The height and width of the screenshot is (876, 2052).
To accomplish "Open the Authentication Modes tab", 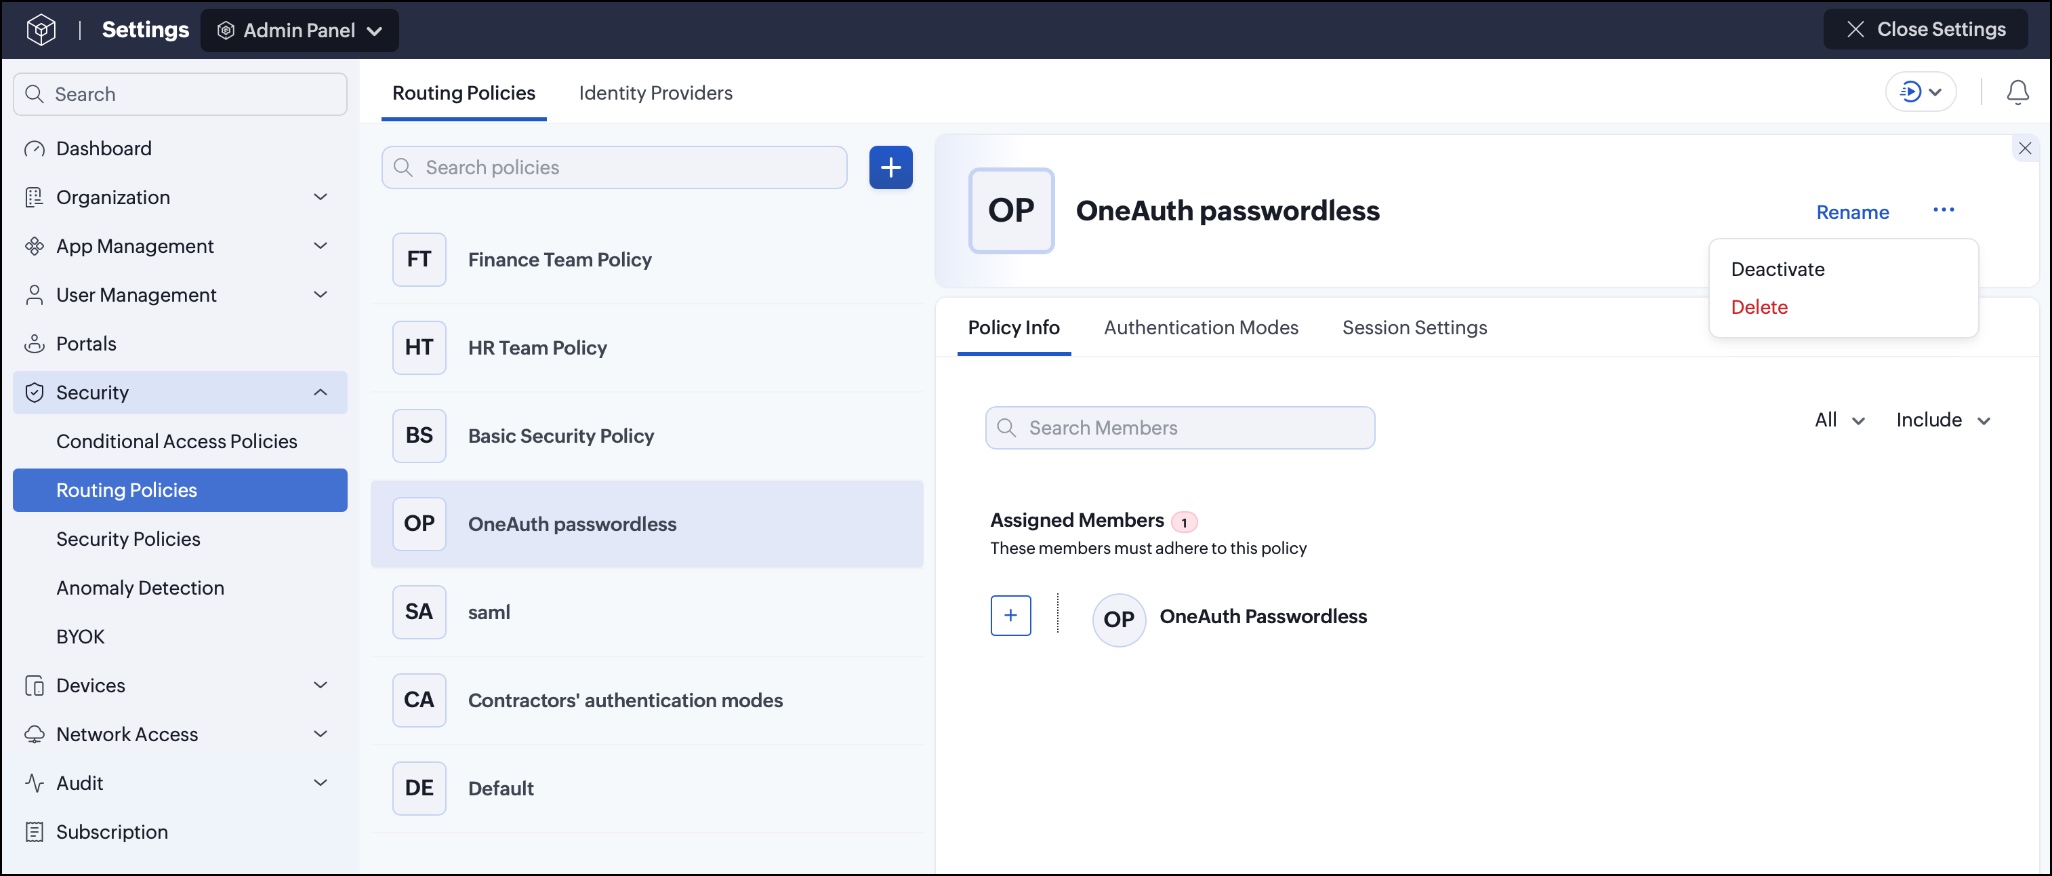I will click(x=1201, y=328).
